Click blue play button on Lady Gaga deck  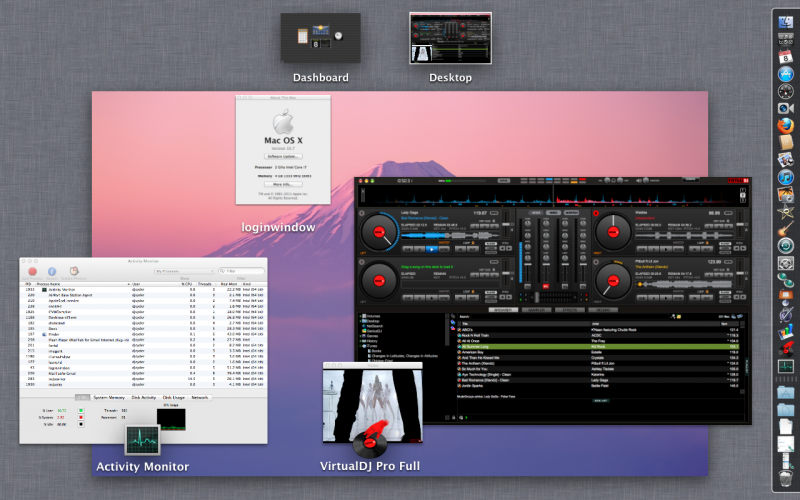(x=431, y=249)
